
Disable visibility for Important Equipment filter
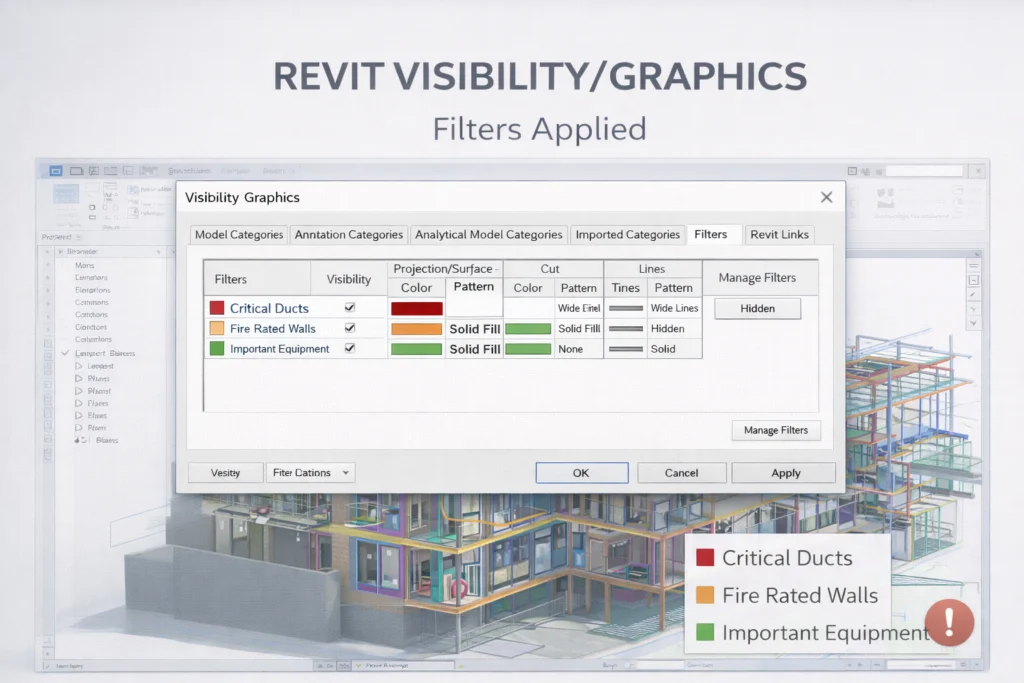tap(351, 348)
